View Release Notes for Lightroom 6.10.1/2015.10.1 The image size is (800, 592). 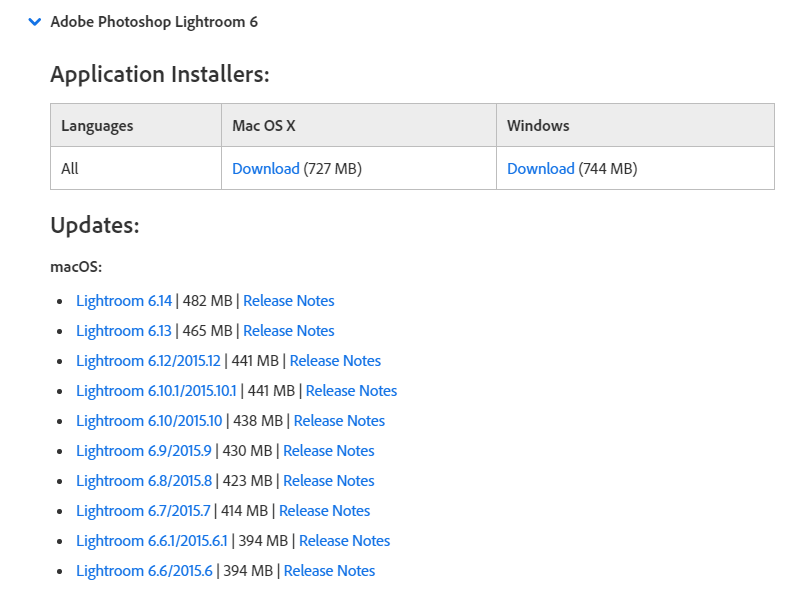(x=351, y=391)
